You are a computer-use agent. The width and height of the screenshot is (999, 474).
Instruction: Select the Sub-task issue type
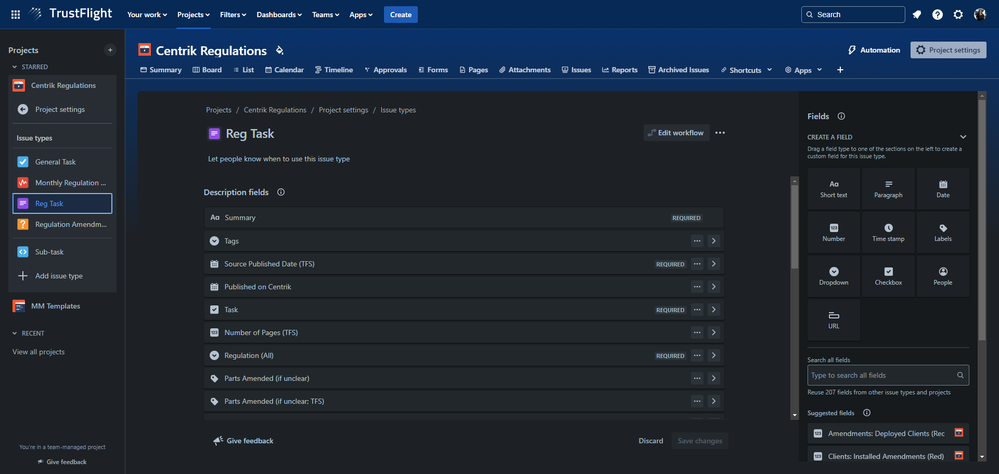pyautogui.click(x=62, y=252)
